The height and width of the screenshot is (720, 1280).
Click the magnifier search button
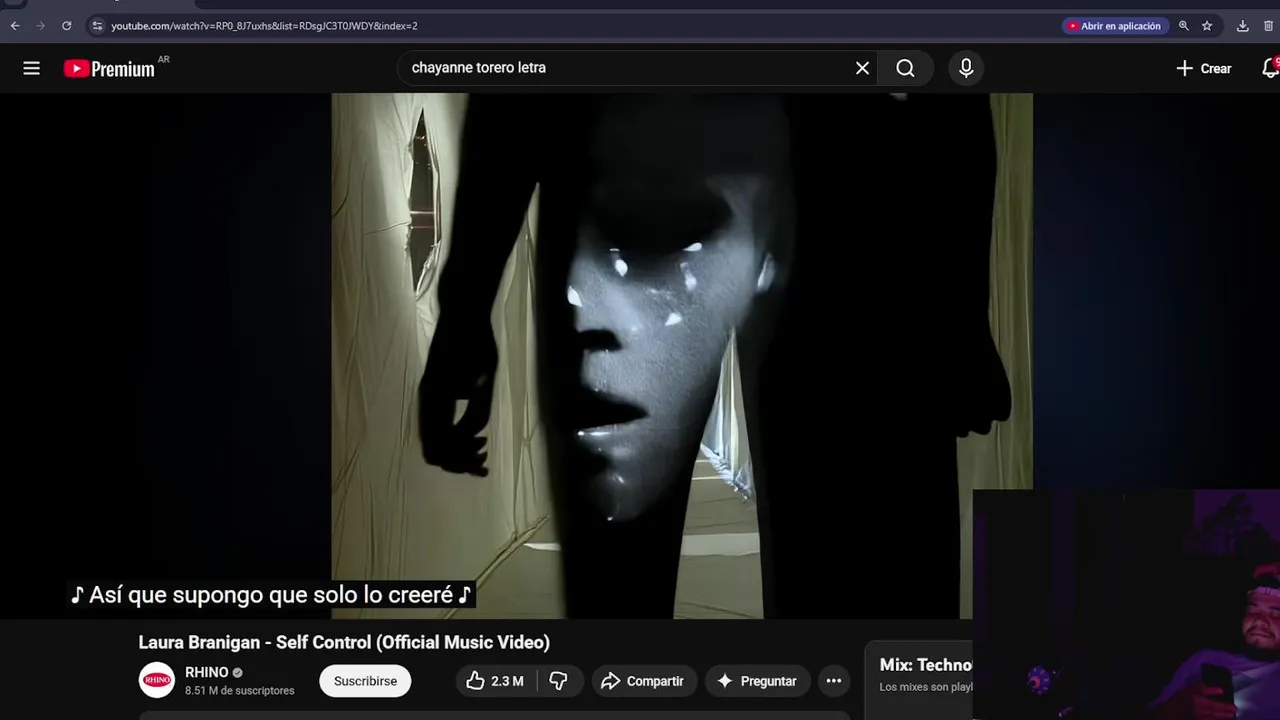[905, 68]
